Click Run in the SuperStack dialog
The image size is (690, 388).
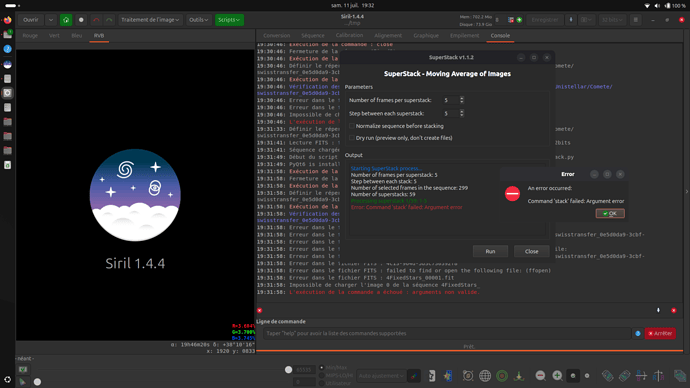pos(490,252)
